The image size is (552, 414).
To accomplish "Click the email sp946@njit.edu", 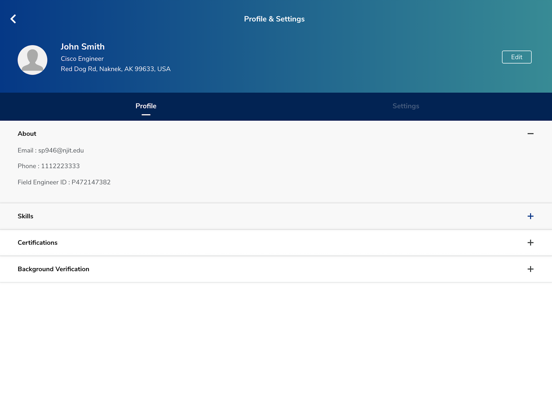I will [x=61, y=150].
